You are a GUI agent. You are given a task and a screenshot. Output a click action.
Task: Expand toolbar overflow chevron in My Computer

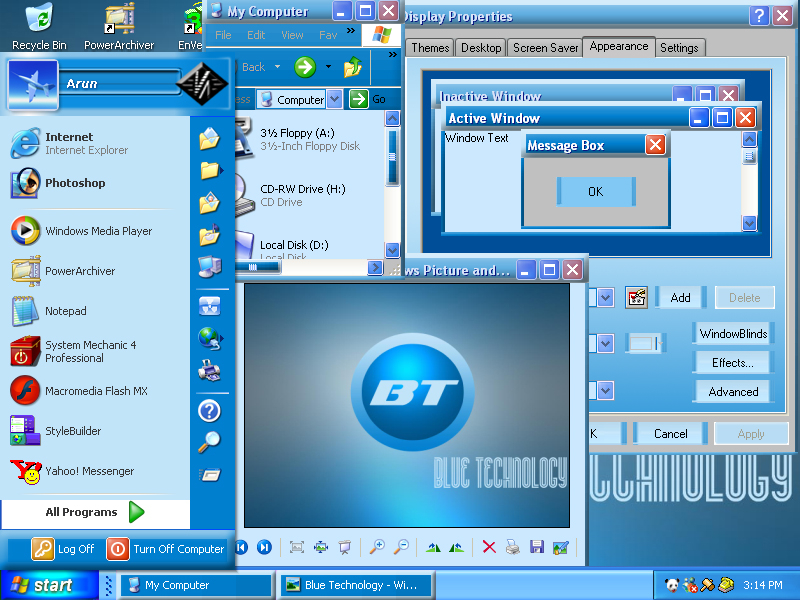[392, 54]
